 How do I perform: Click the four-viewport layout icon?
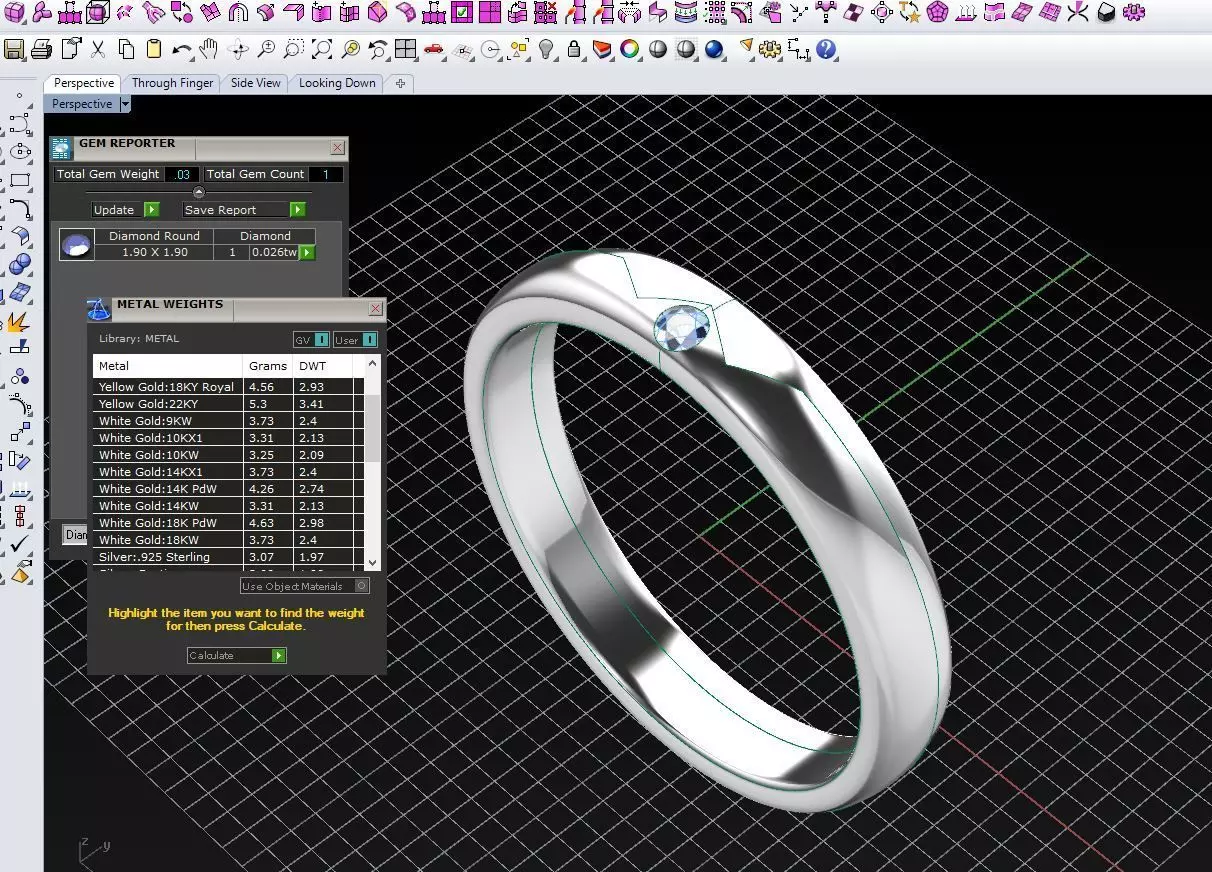(x=405, y=49)
